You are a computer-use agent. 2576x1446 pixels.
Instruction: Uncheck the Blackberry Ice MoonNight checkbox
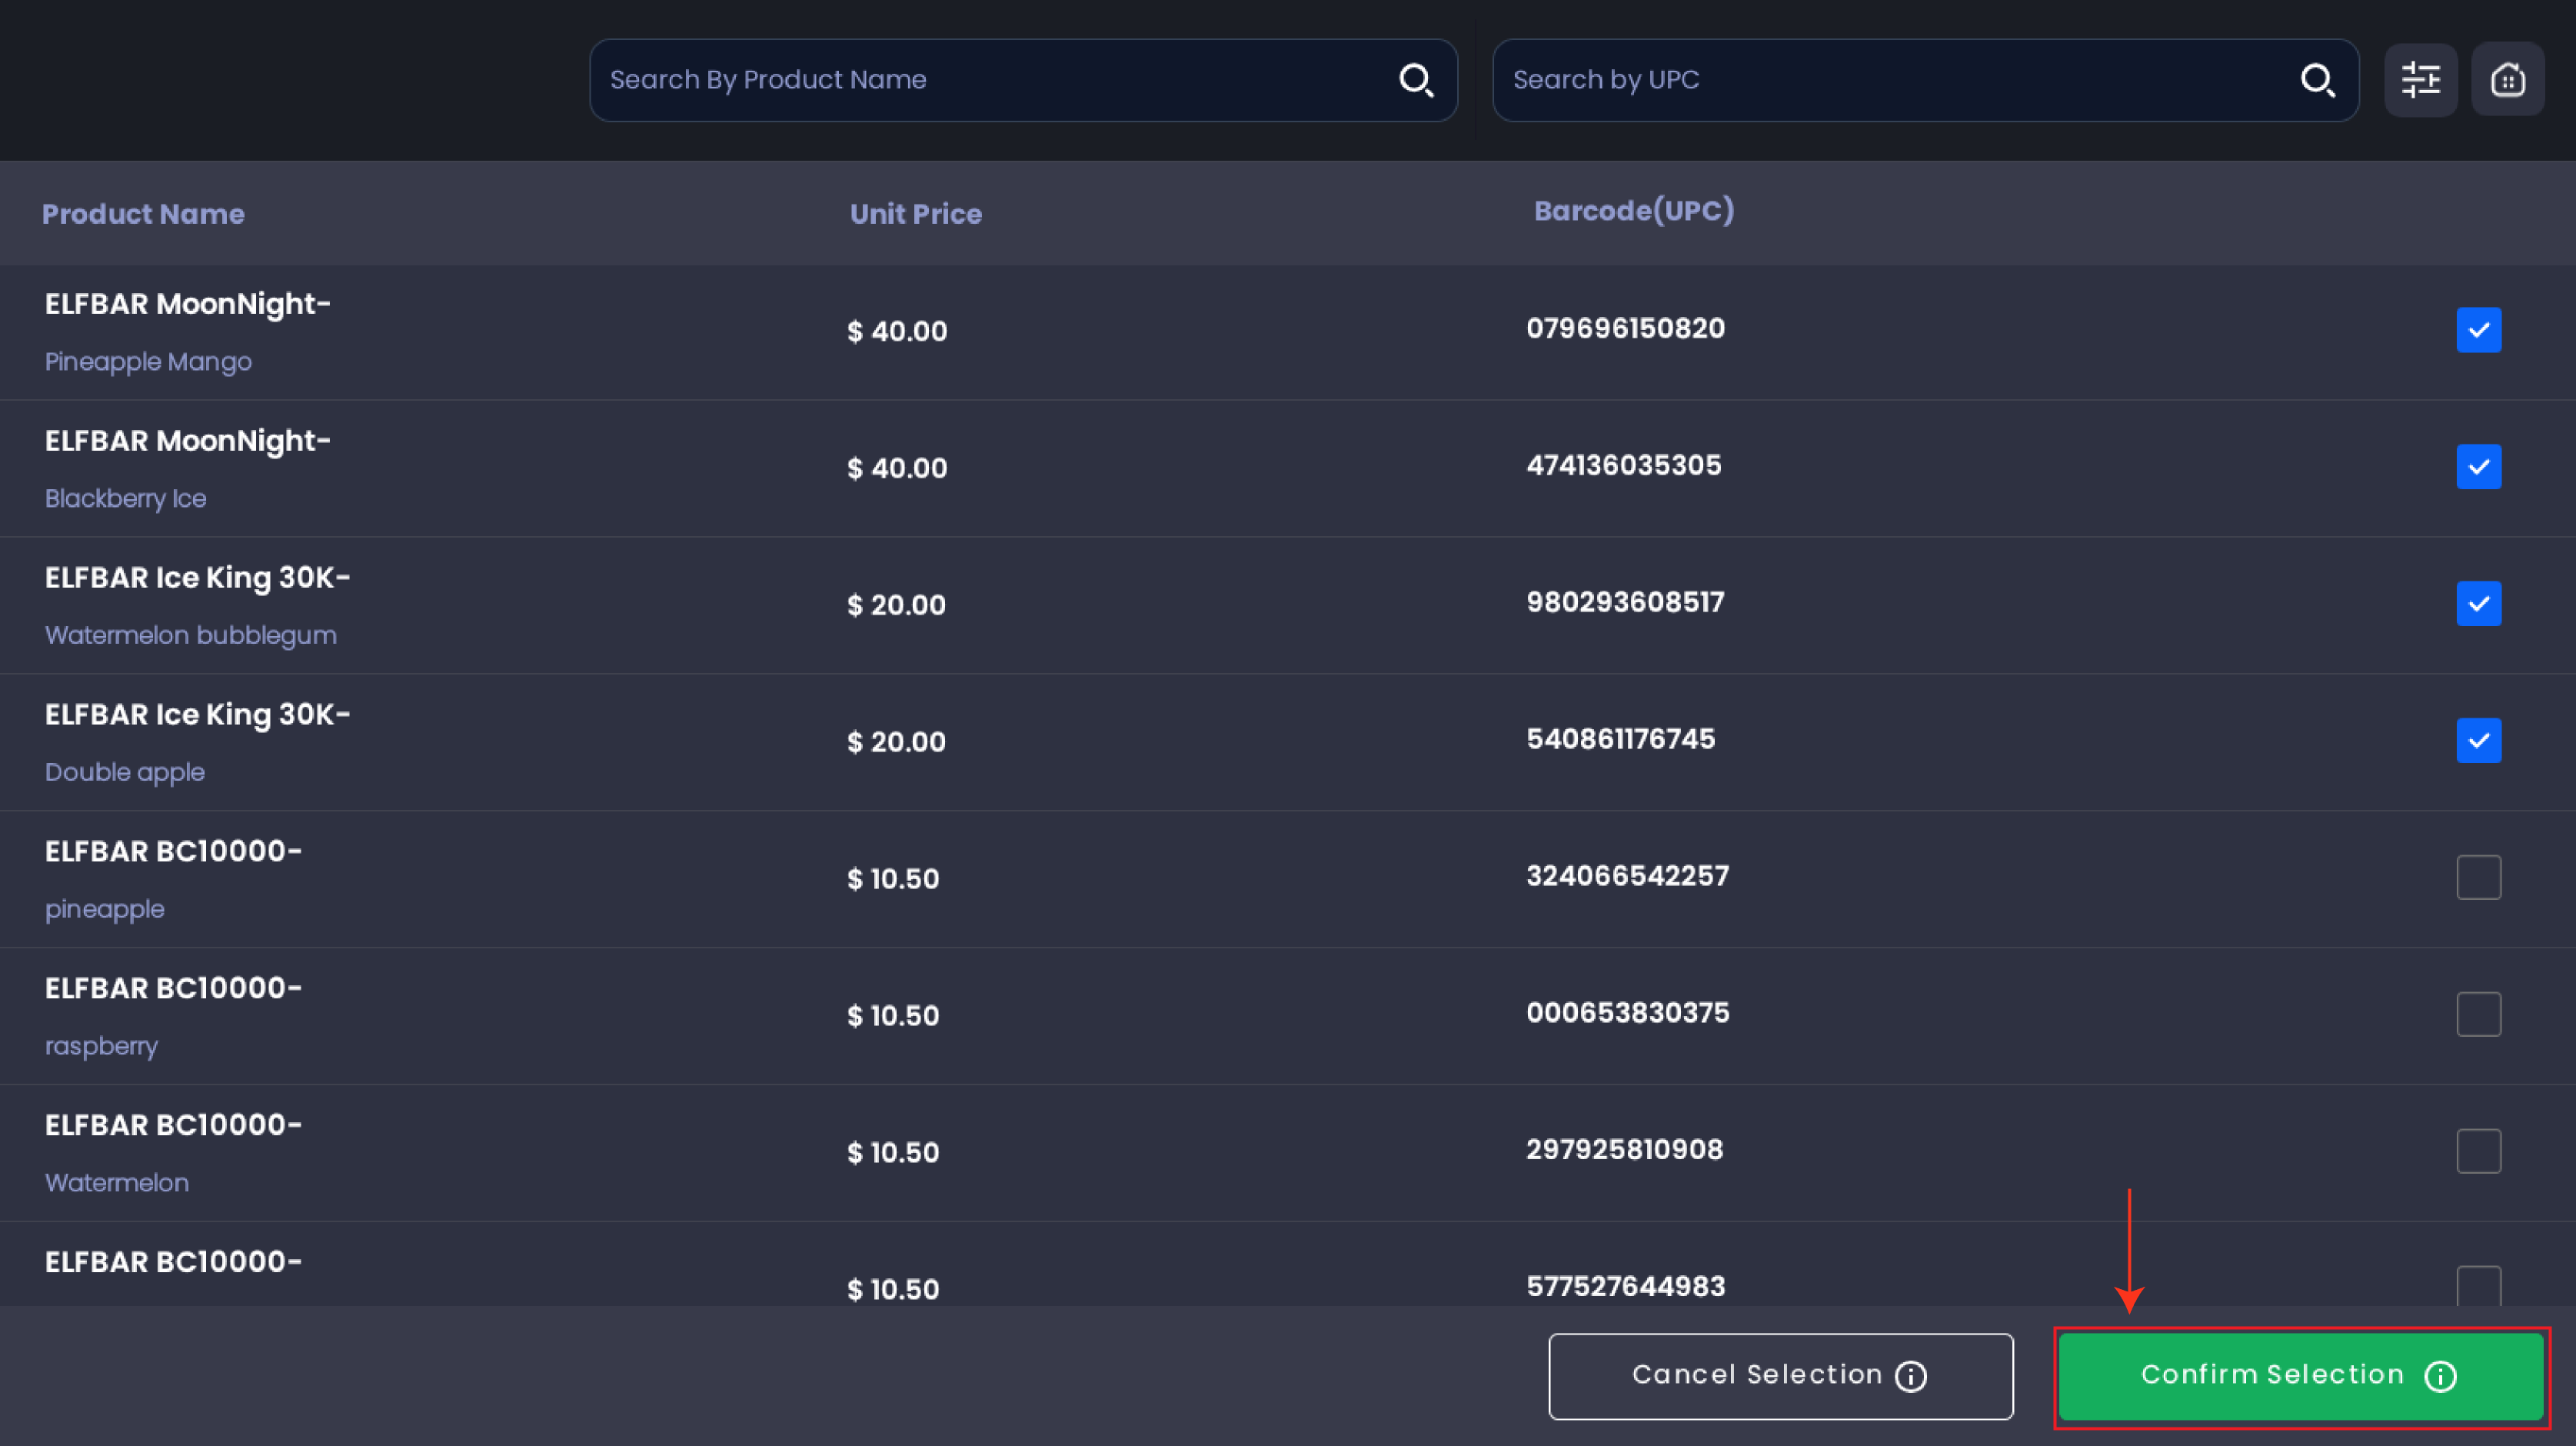(2479, 467)
